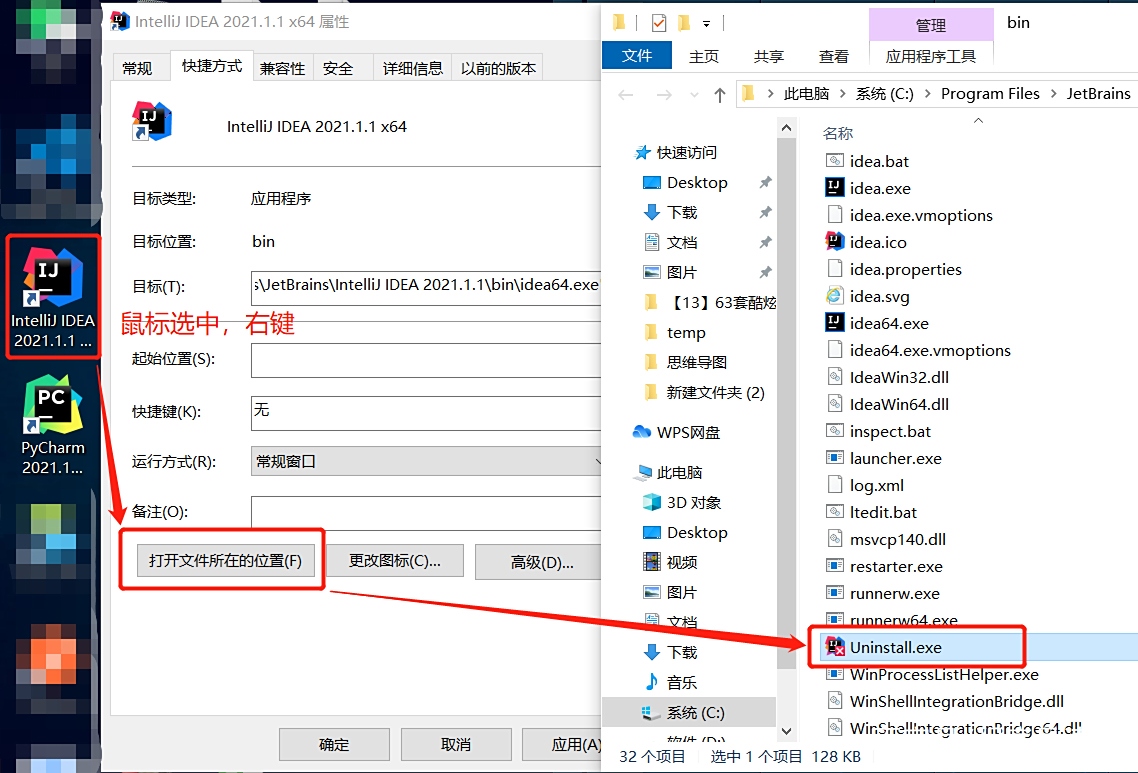This screenshot has height=773, width=1138.
Task: Click the 音乐 music note icon
Action: (652, 682)
